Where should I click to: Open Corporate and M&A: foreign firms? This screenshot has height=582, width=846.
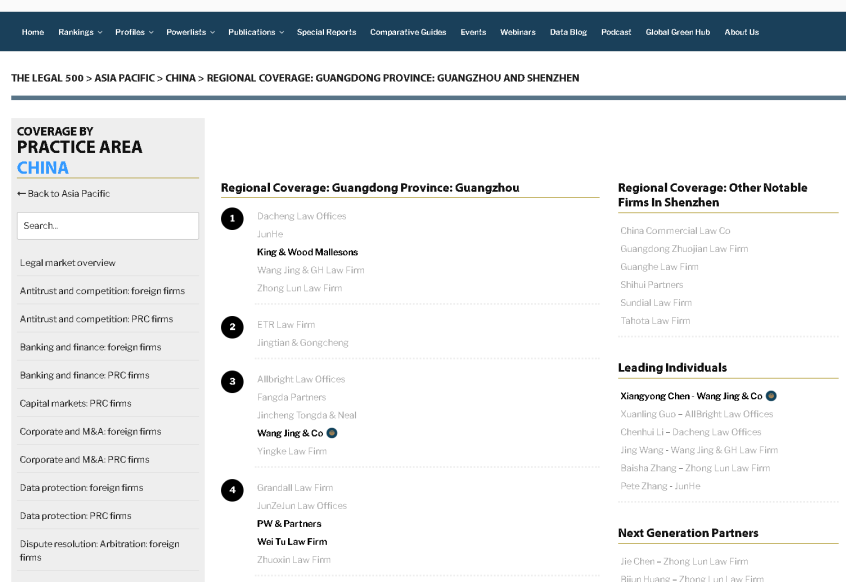click(90, 432)
